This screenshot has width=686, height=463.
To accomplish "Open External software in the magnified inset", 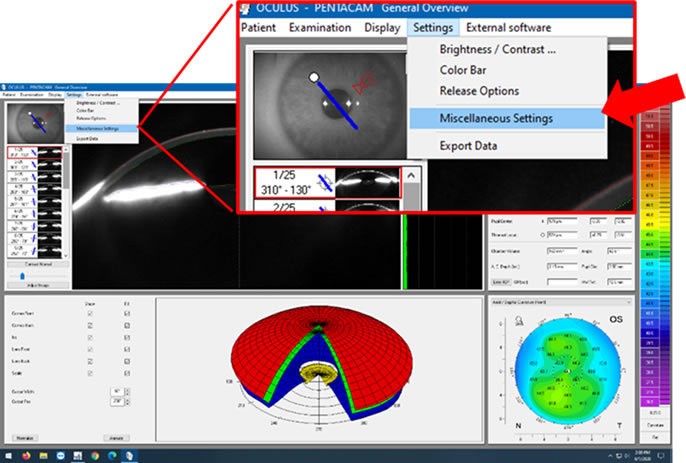I will point(508,28).
